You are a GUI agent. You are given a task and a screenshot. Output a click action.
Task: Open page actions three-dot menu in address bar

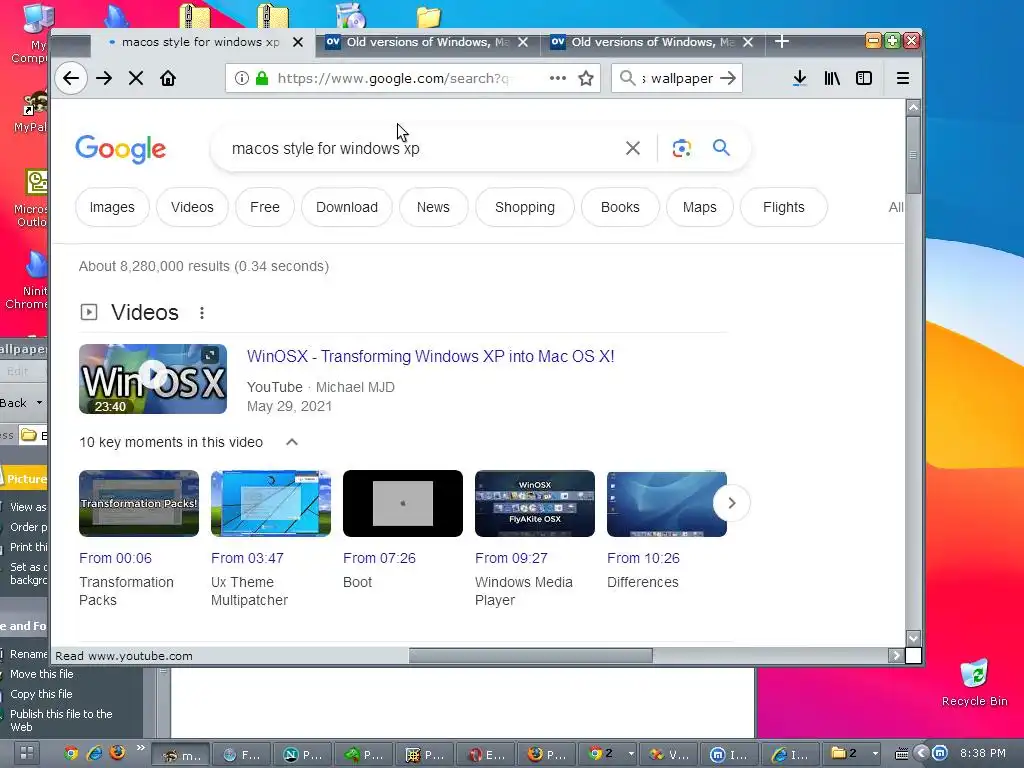[x=558, y=78]
